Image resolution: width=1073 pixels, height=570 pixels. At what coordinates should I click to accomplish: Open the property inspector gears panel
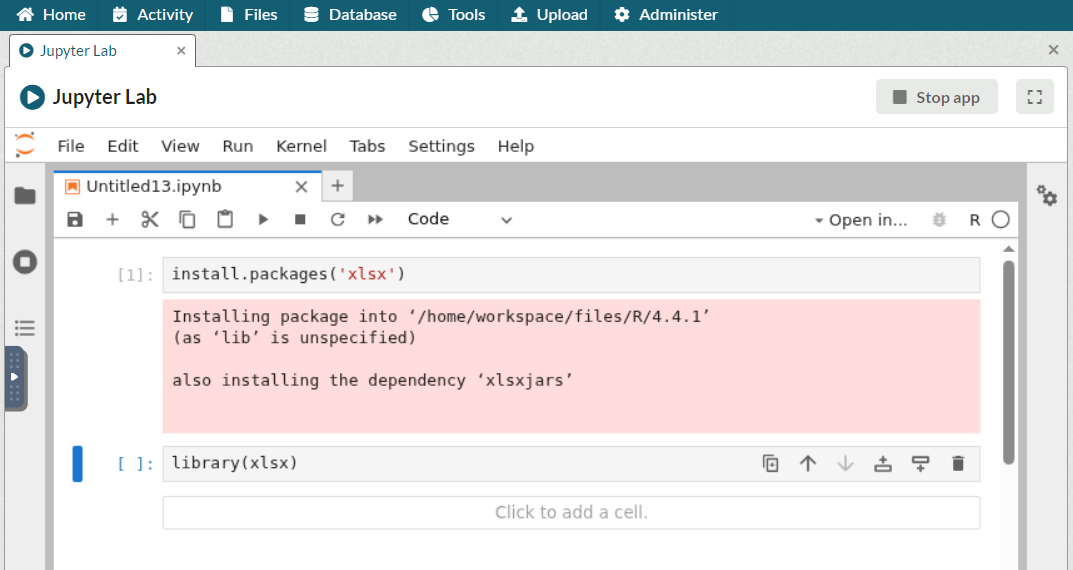tap(1047, 196)
